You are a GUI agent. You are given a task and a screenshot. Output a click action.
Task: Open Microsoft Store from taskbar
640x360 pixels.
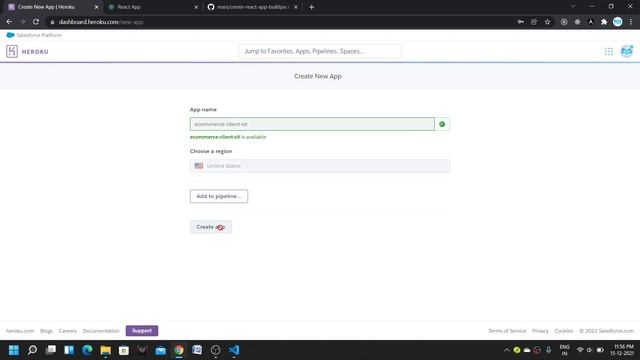124,350
